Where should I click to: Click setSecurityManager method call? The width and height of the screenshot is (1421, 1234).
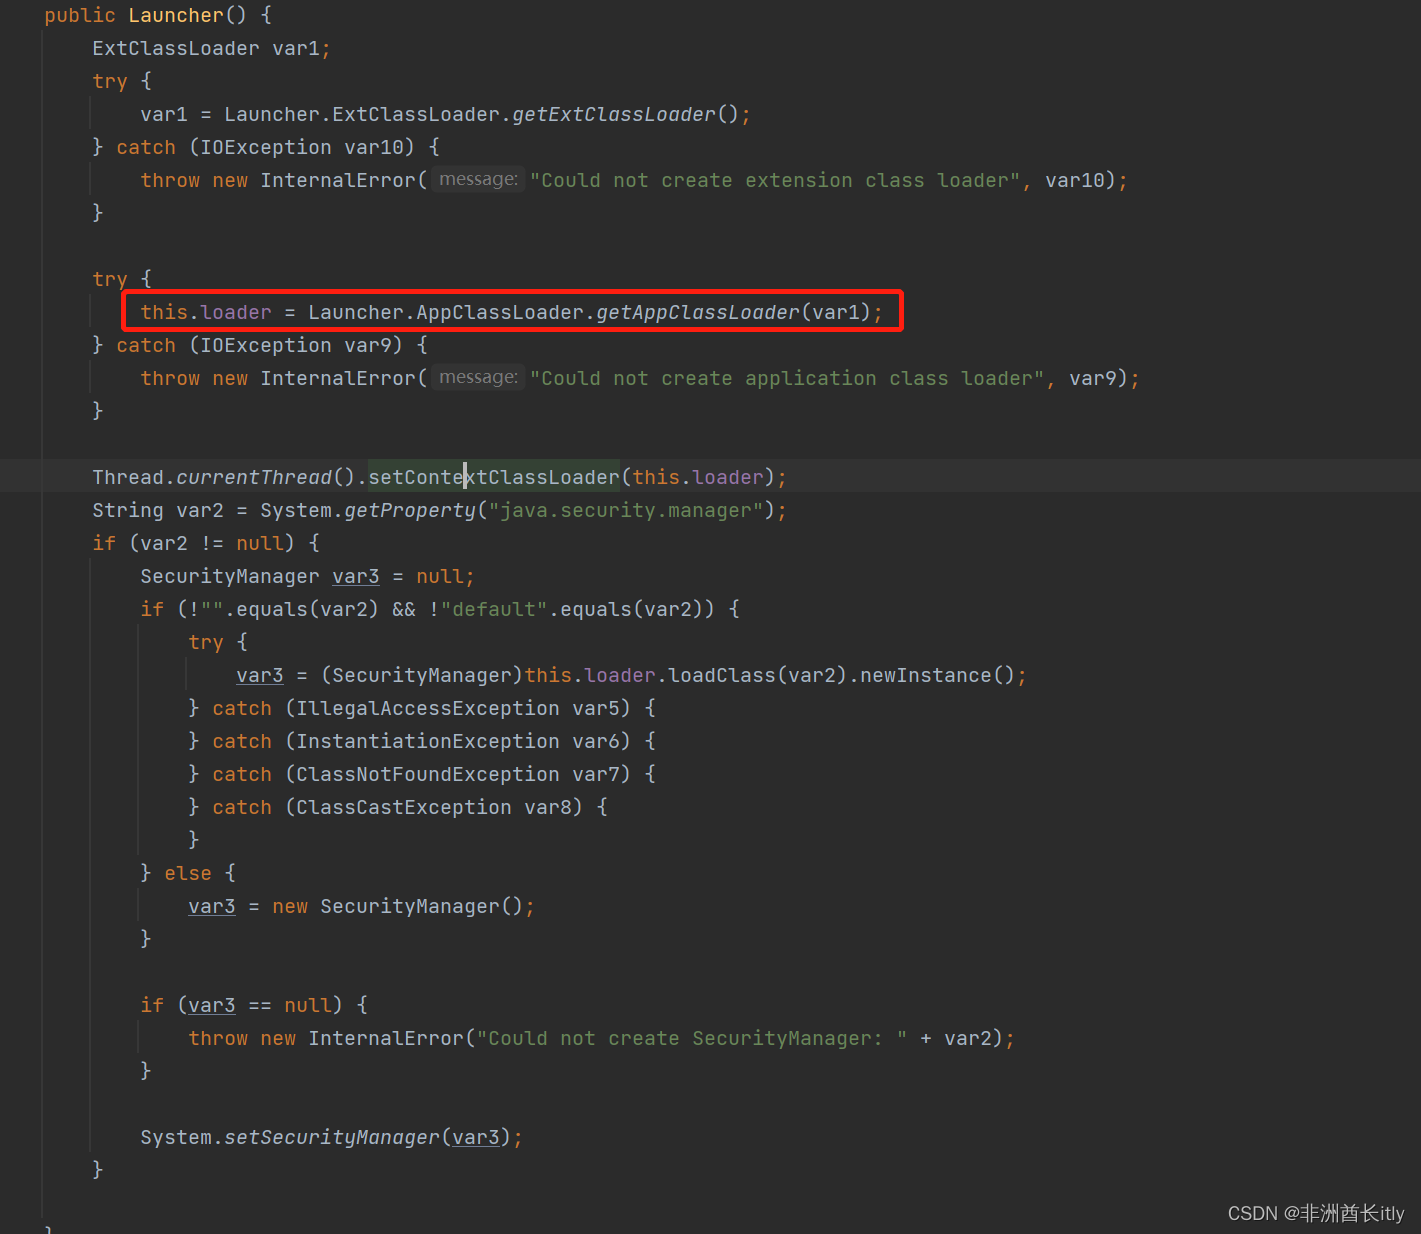click(x=331, y=1137)
